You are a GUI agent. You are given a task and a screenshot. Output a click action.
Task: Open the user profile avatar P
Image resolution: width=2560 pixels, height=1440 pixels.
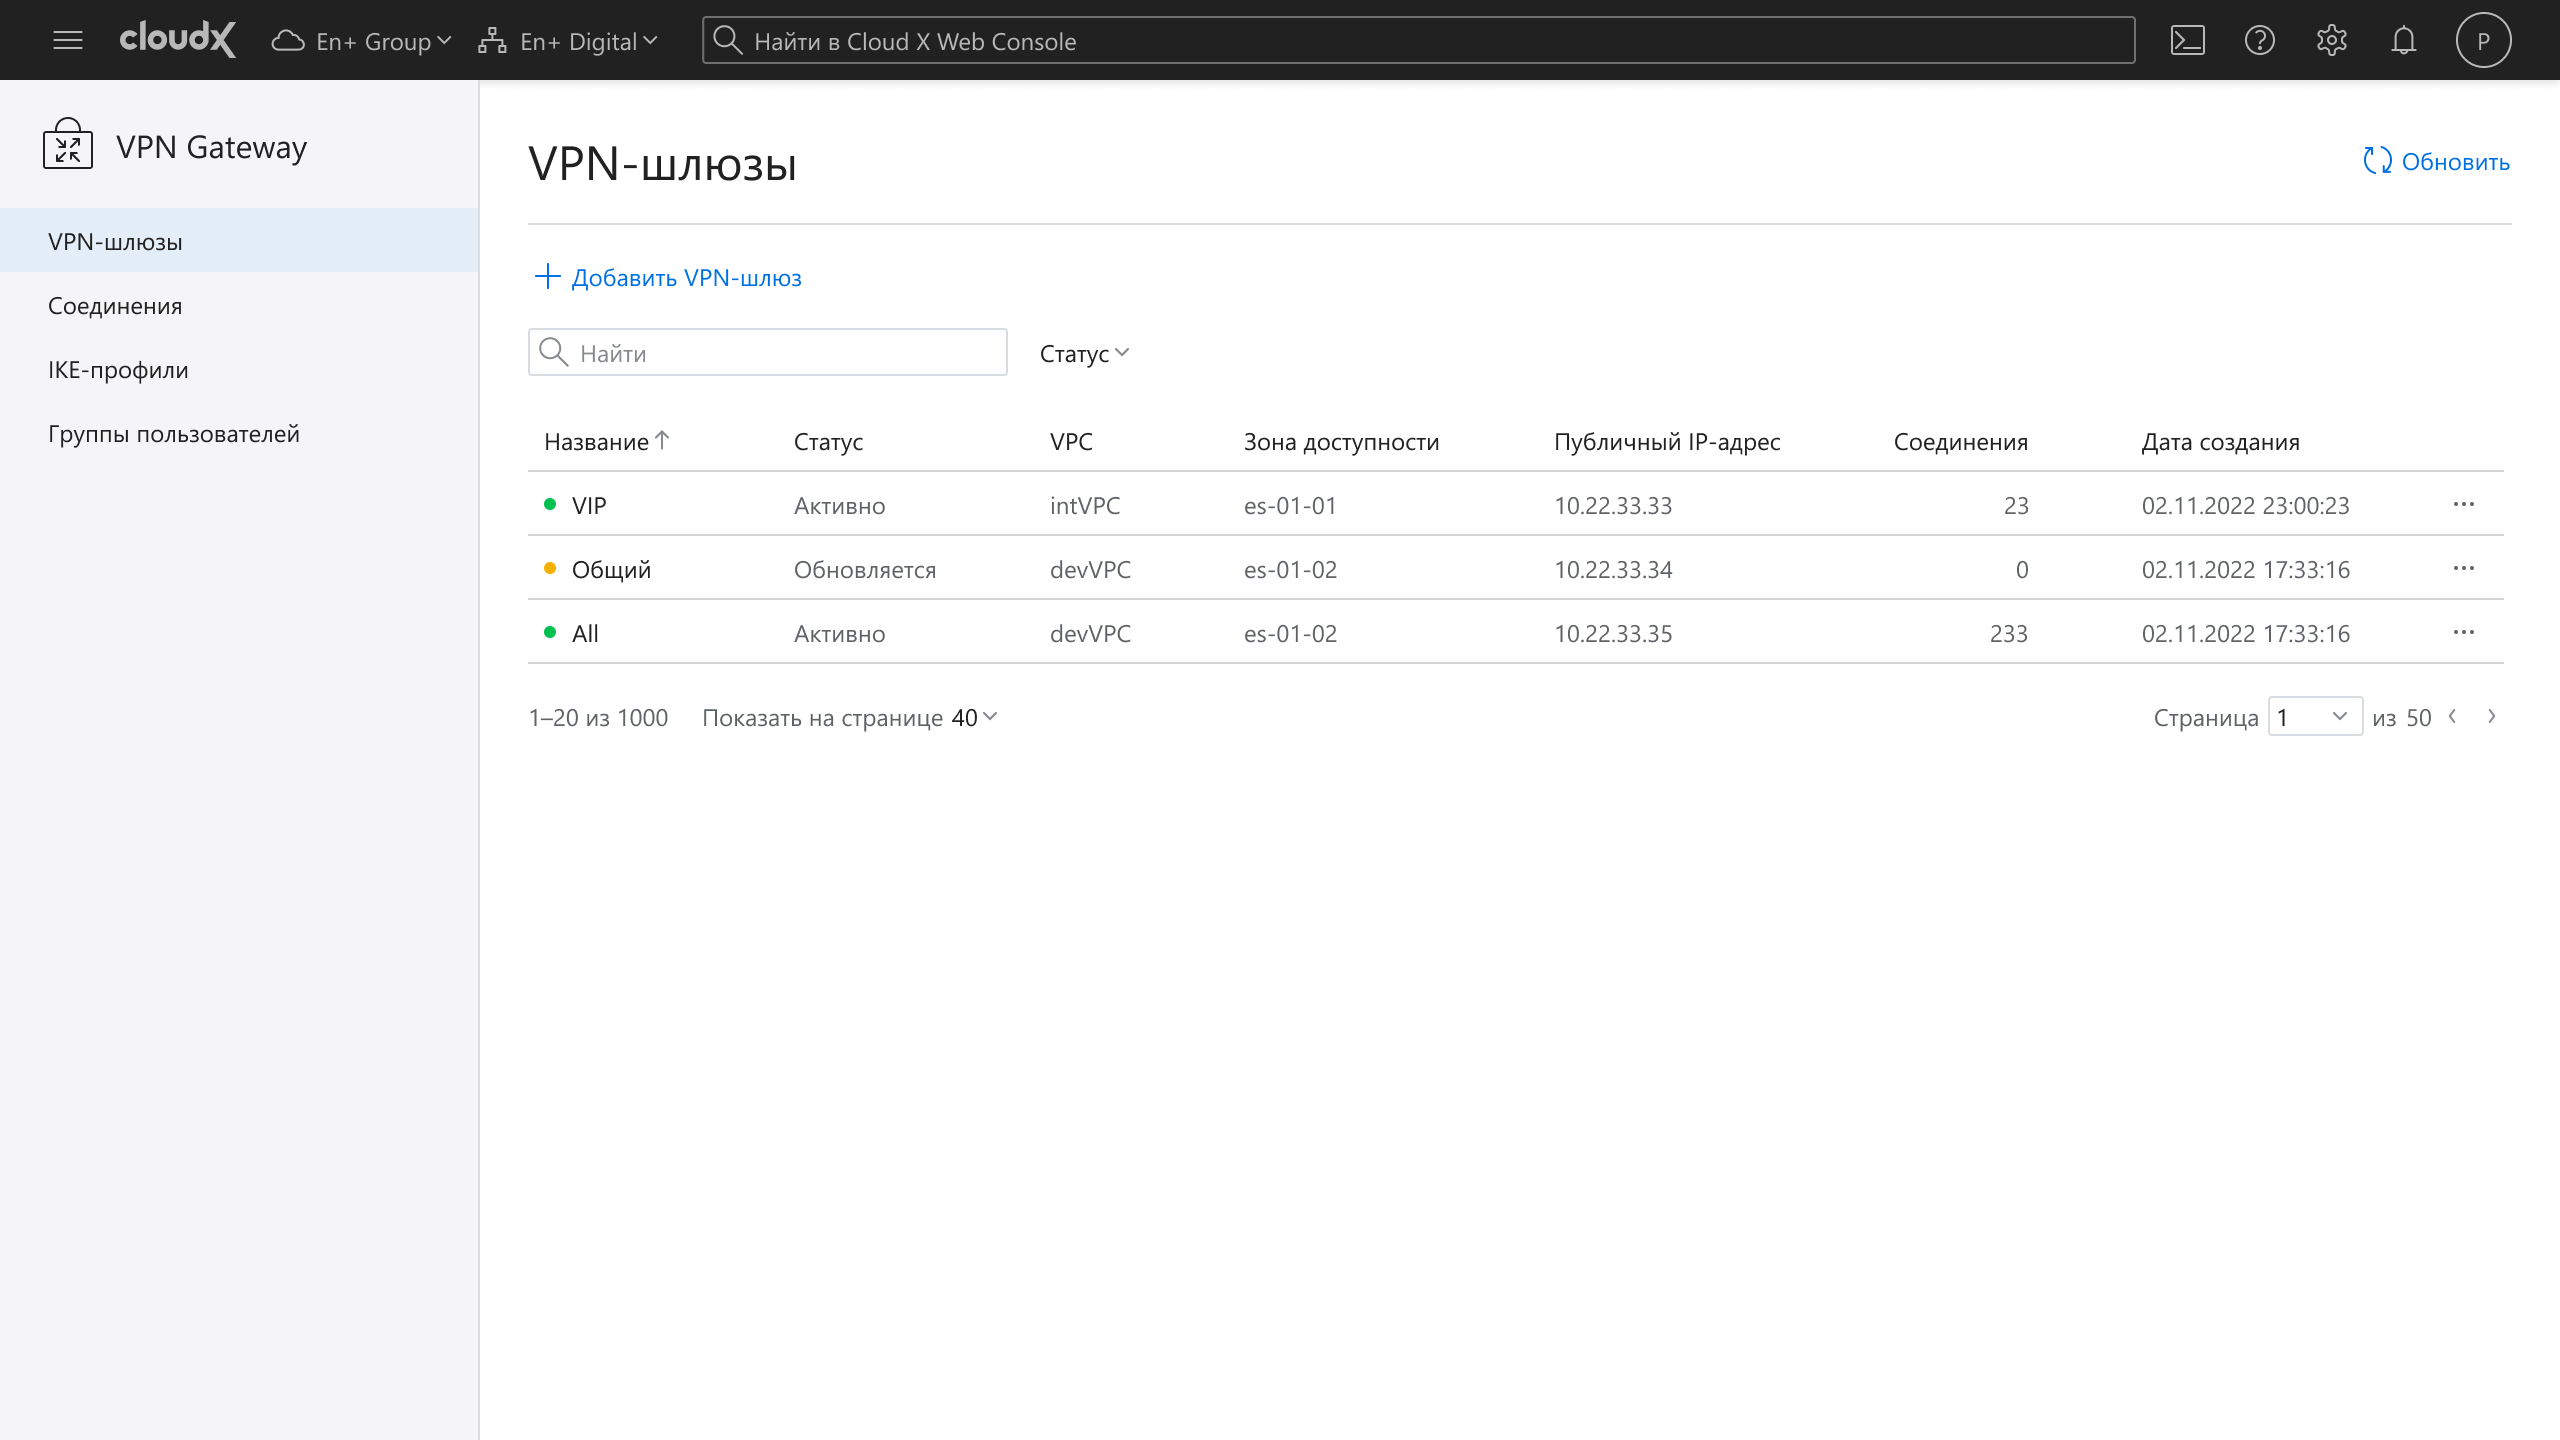[x=2483, y=40]
